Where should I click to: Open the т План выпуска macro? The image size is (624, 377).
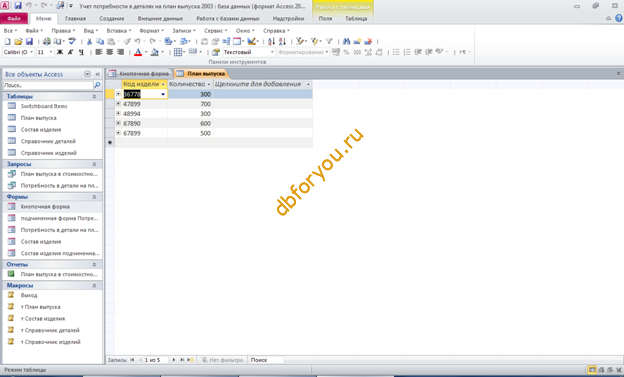41,307
